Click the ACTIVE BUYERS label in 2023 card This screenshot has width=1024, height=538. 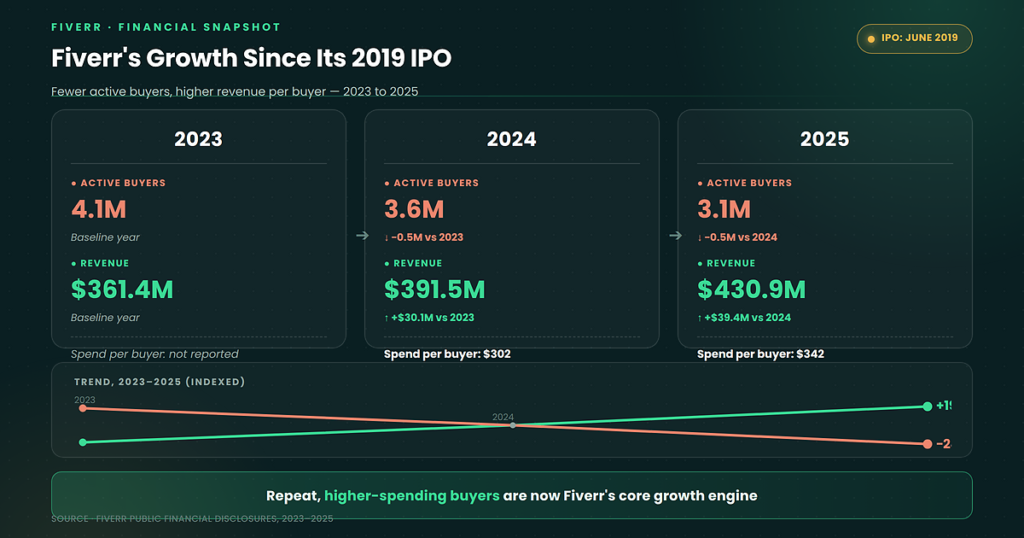pos(118,183)
